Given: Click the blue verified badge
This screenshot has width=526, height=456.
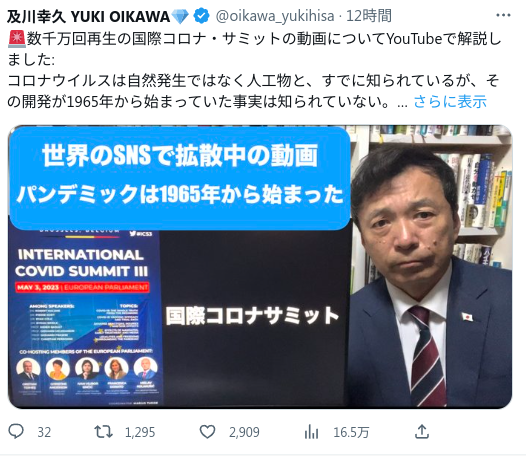Looking at the screenshot, I should coord(202,16).
